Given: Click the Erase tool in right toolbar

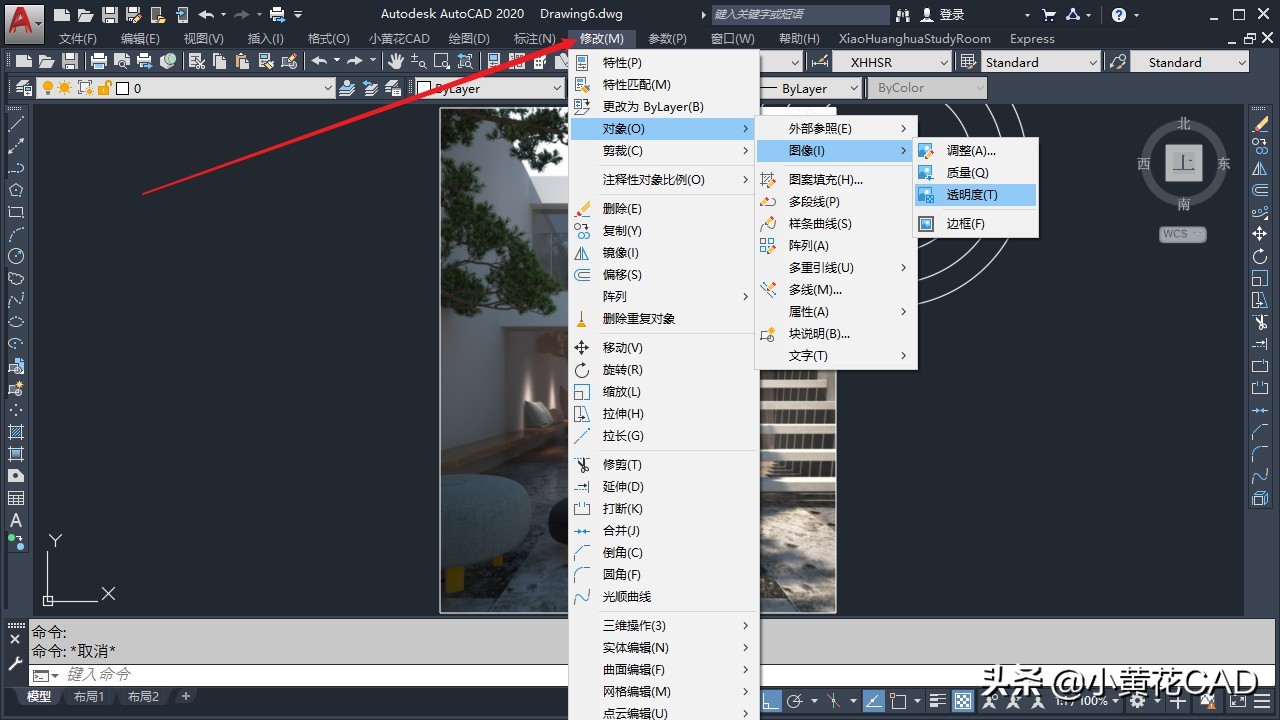Looking at the screenshot, I should [1260, 124].
